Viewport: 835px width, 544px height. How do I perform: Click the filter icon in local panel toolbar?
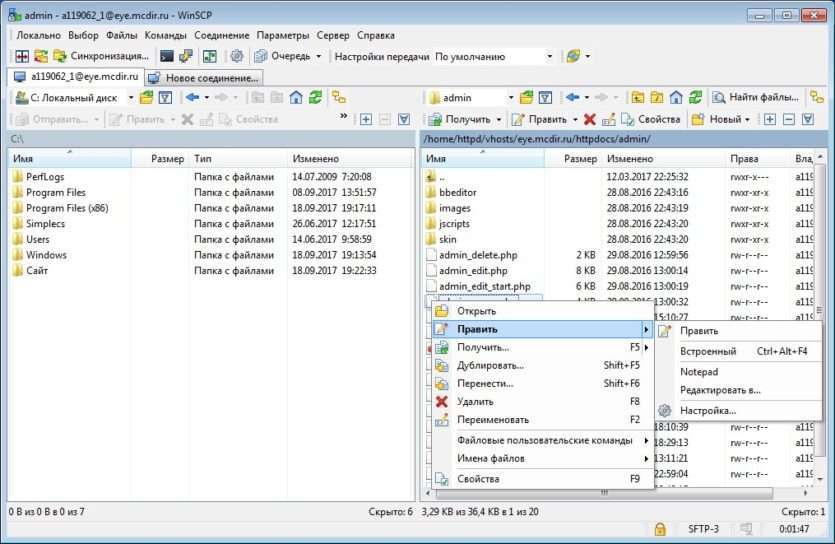pos(166,97)
